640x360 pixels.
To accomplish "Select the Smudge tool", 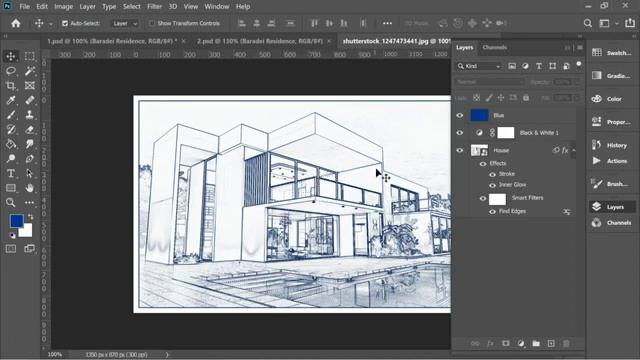I will 29,144.
